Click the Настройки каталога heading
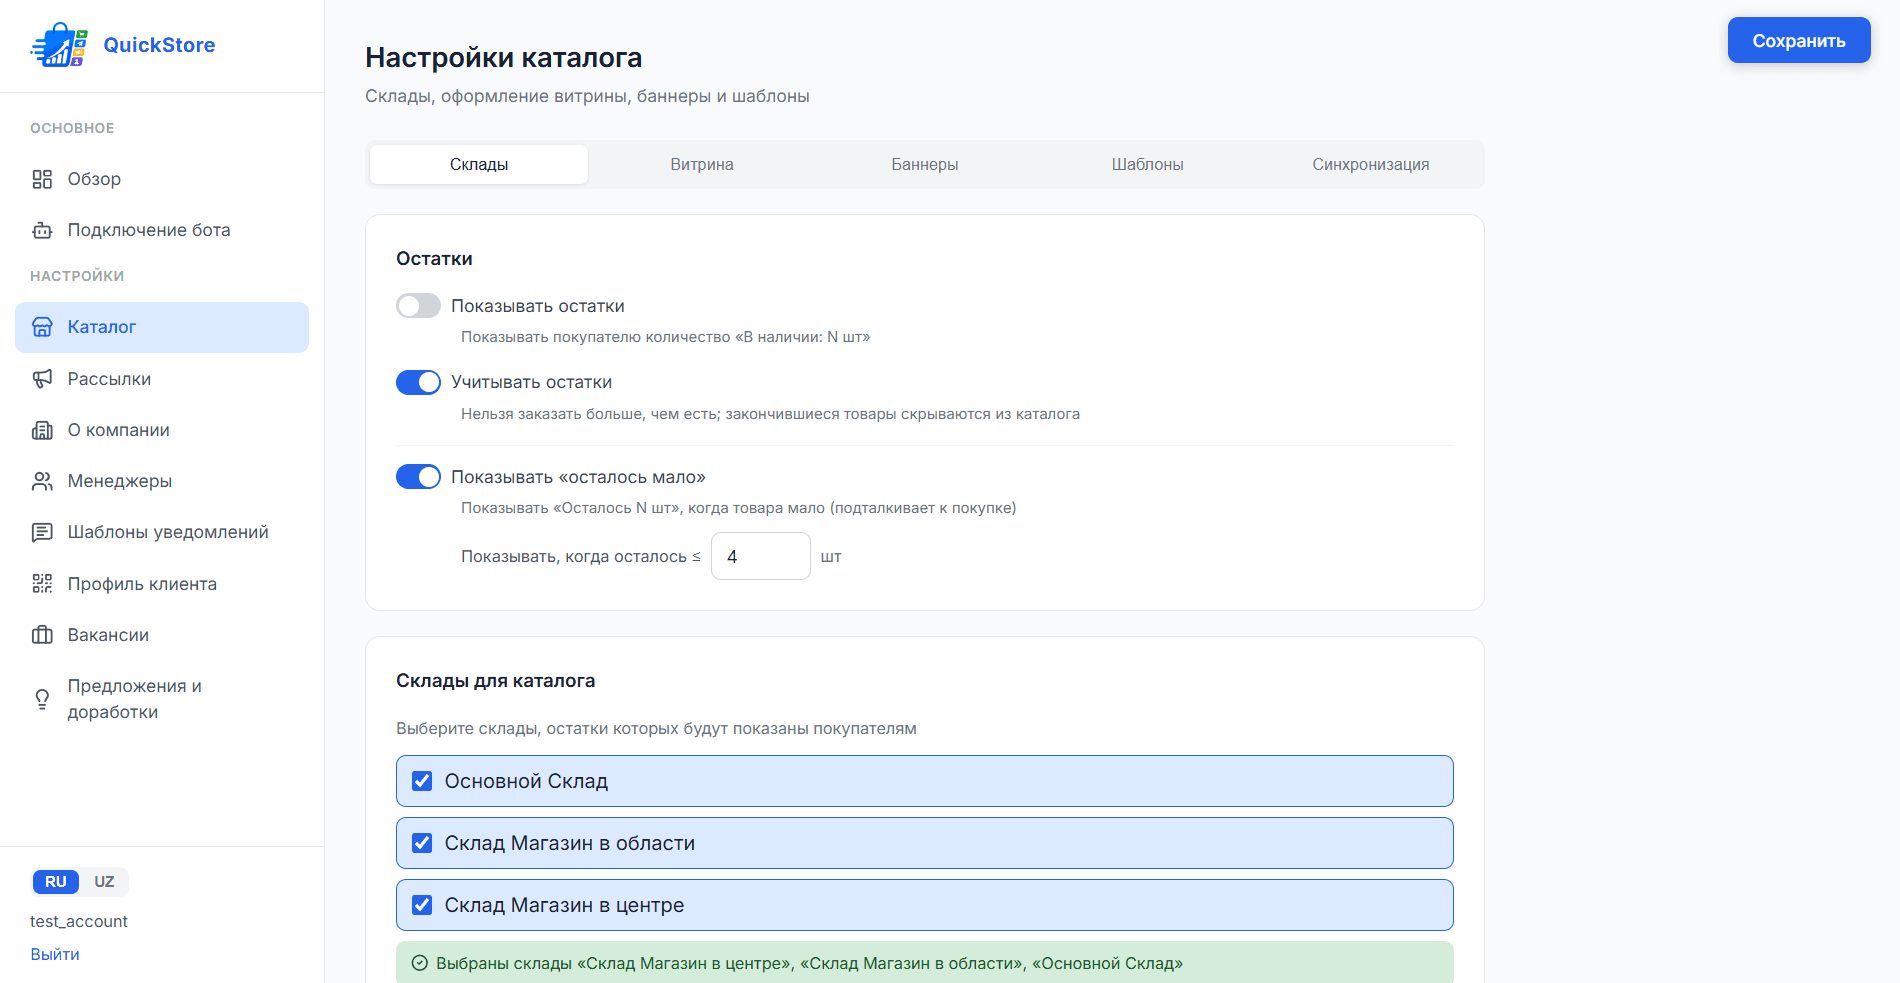 click(x=504, y=57)
